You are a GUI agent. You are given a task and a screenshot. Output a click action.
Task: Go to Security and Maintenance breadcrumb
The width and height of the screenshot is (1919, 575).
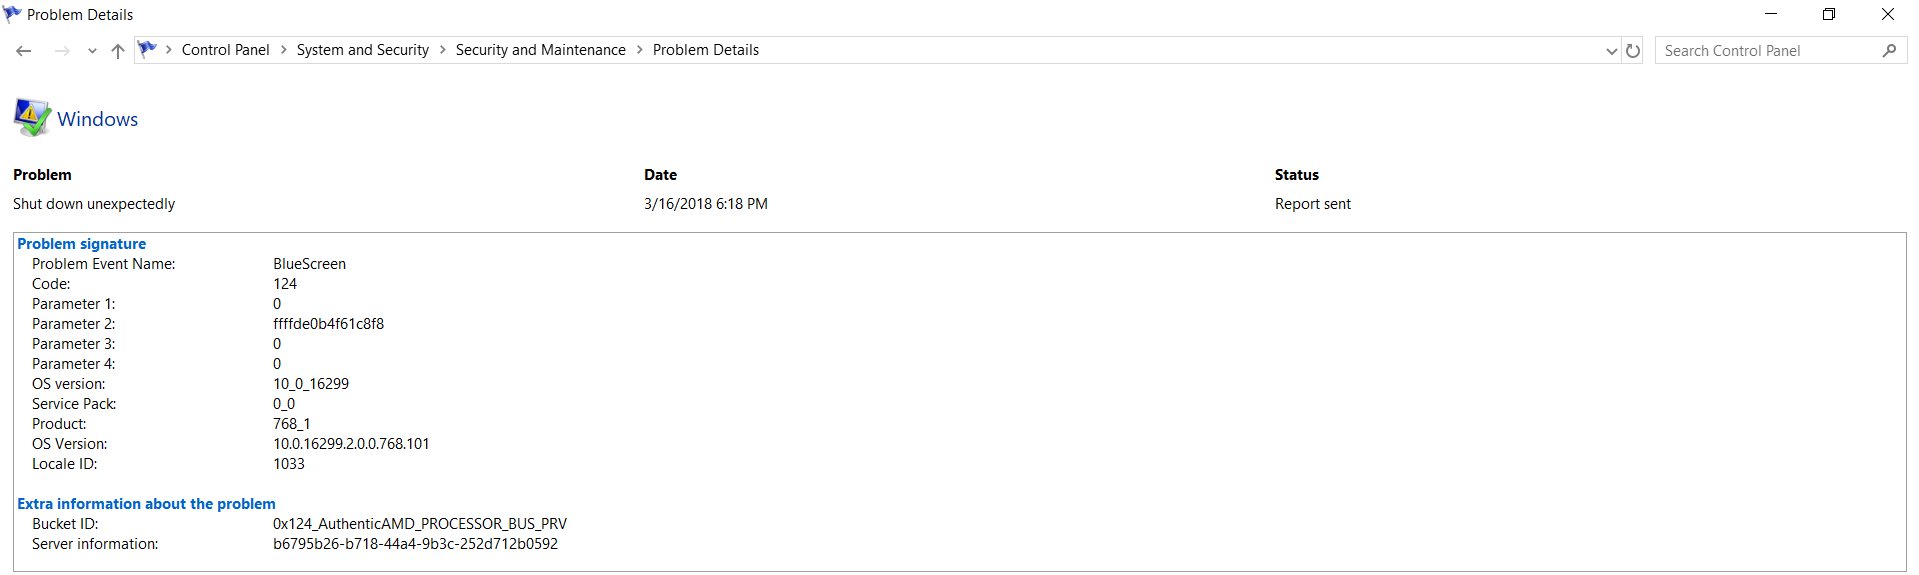point(541,50)
